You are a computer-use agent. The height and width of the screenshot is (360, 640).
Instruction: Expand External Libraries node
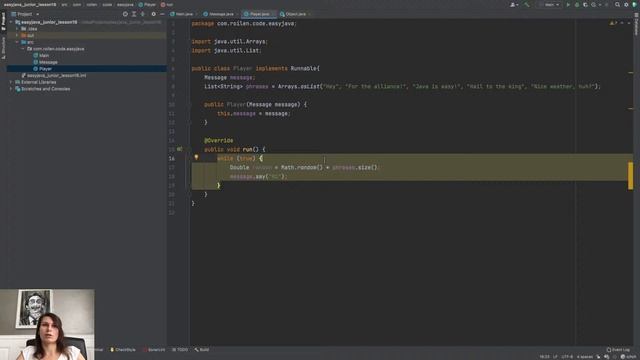pyautogui.click(x=11, y=82)
